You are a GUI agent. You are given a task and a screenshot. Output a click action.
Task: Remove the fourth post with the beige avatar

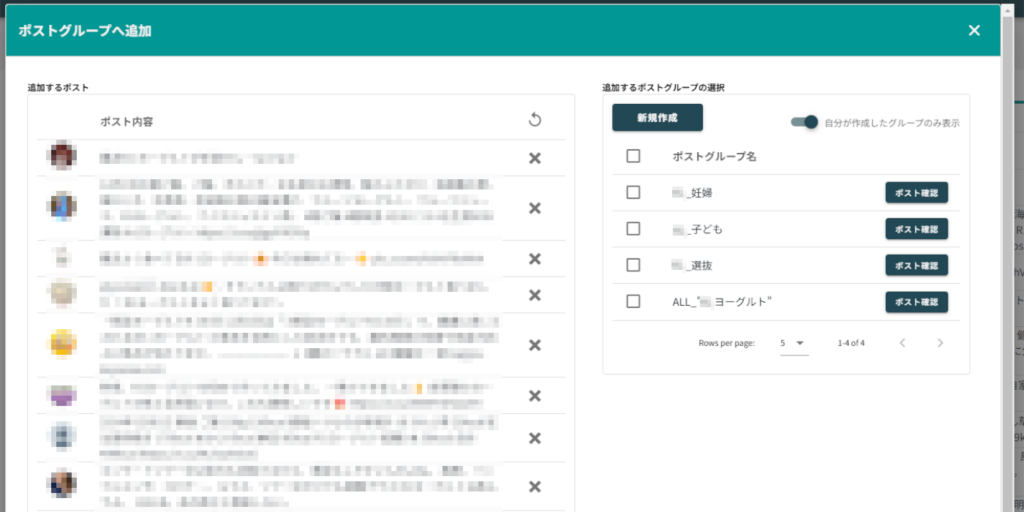535,295
